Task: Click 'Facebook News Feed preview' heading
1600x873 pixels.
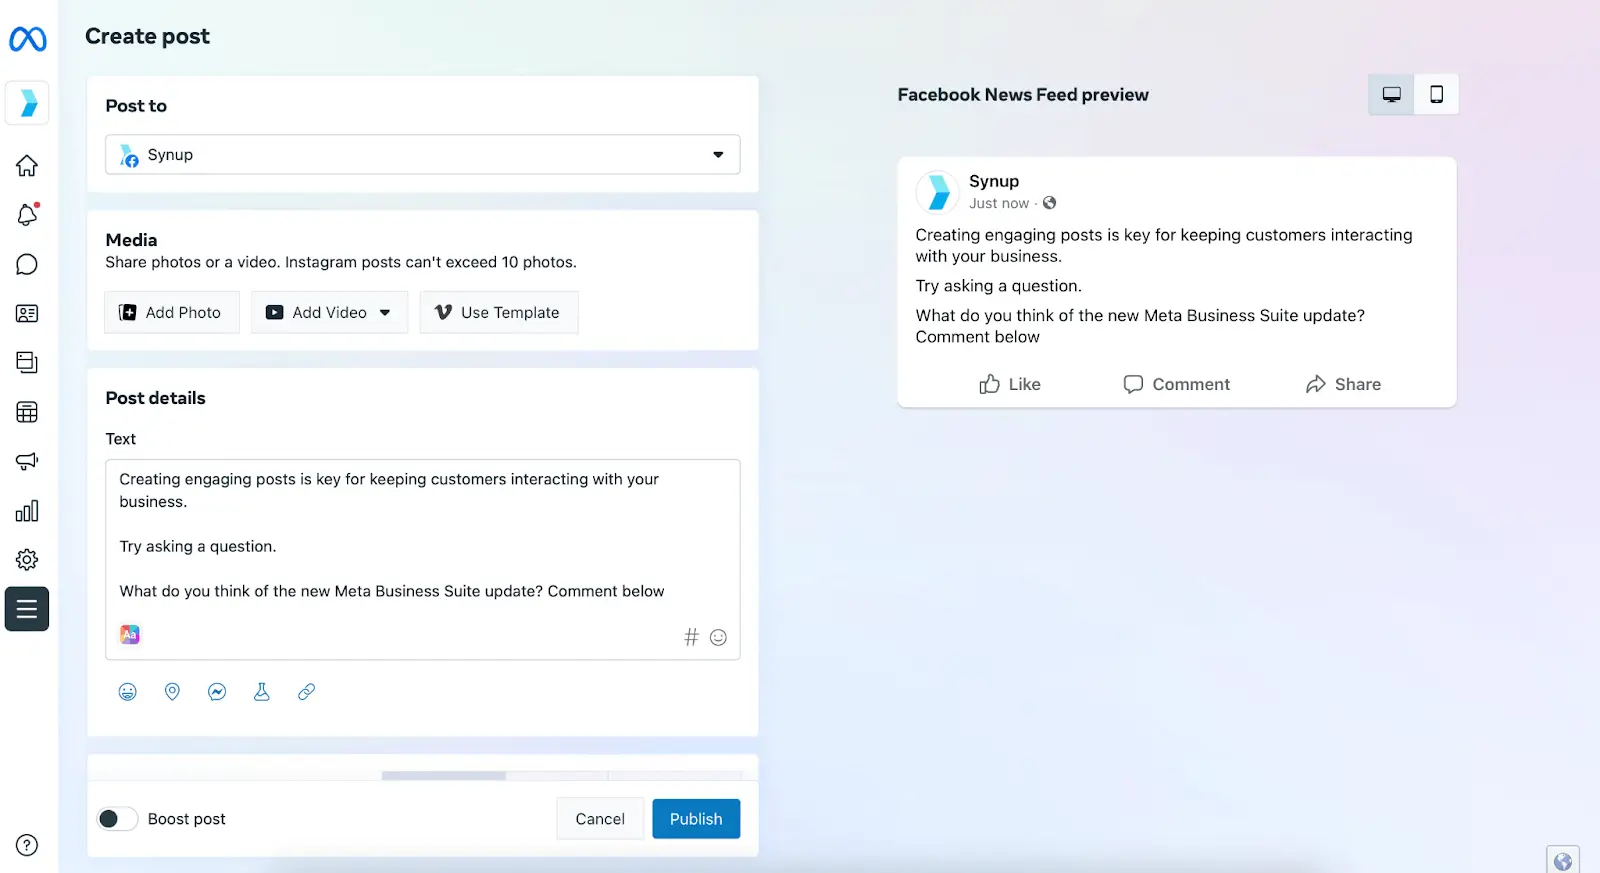Action: click(x=1023, y=95)
